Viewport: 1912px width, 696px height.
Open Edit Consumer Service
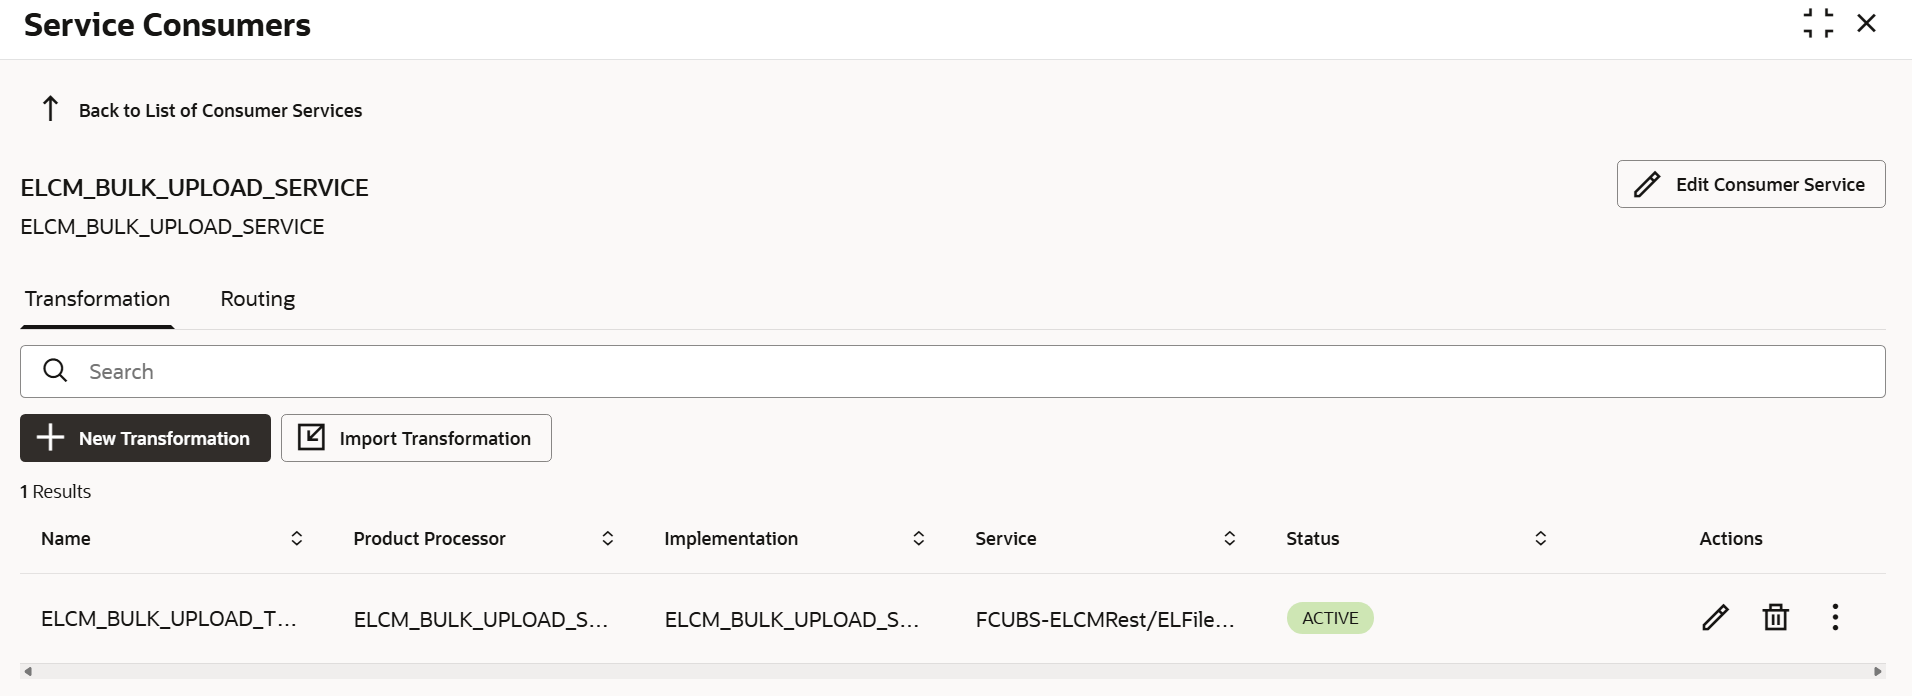tap(1751, 184)
